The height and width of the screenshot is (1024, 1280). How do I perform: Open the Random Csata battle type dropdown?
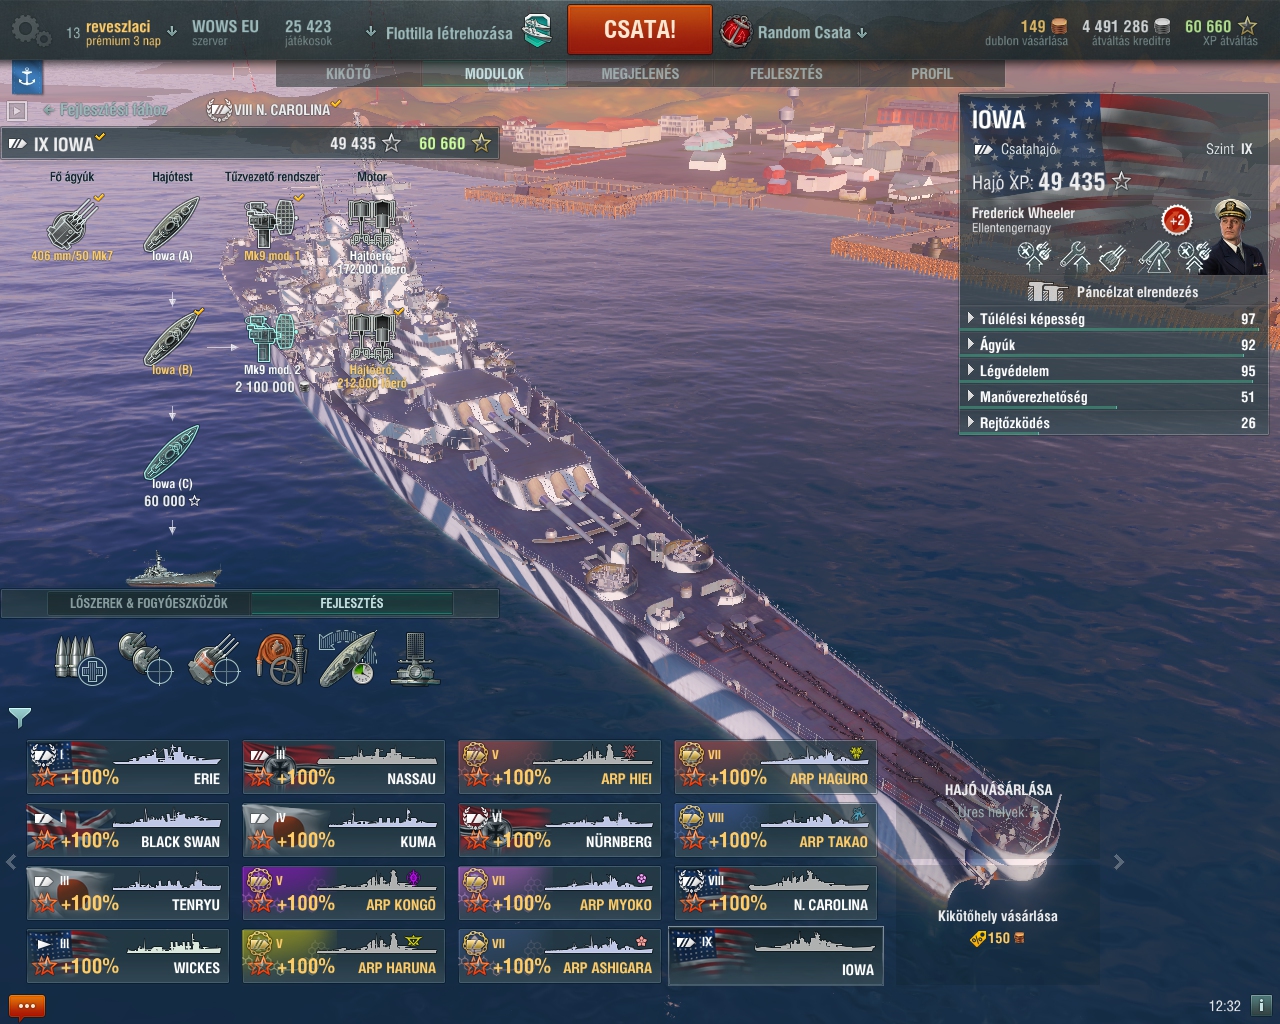796,32
